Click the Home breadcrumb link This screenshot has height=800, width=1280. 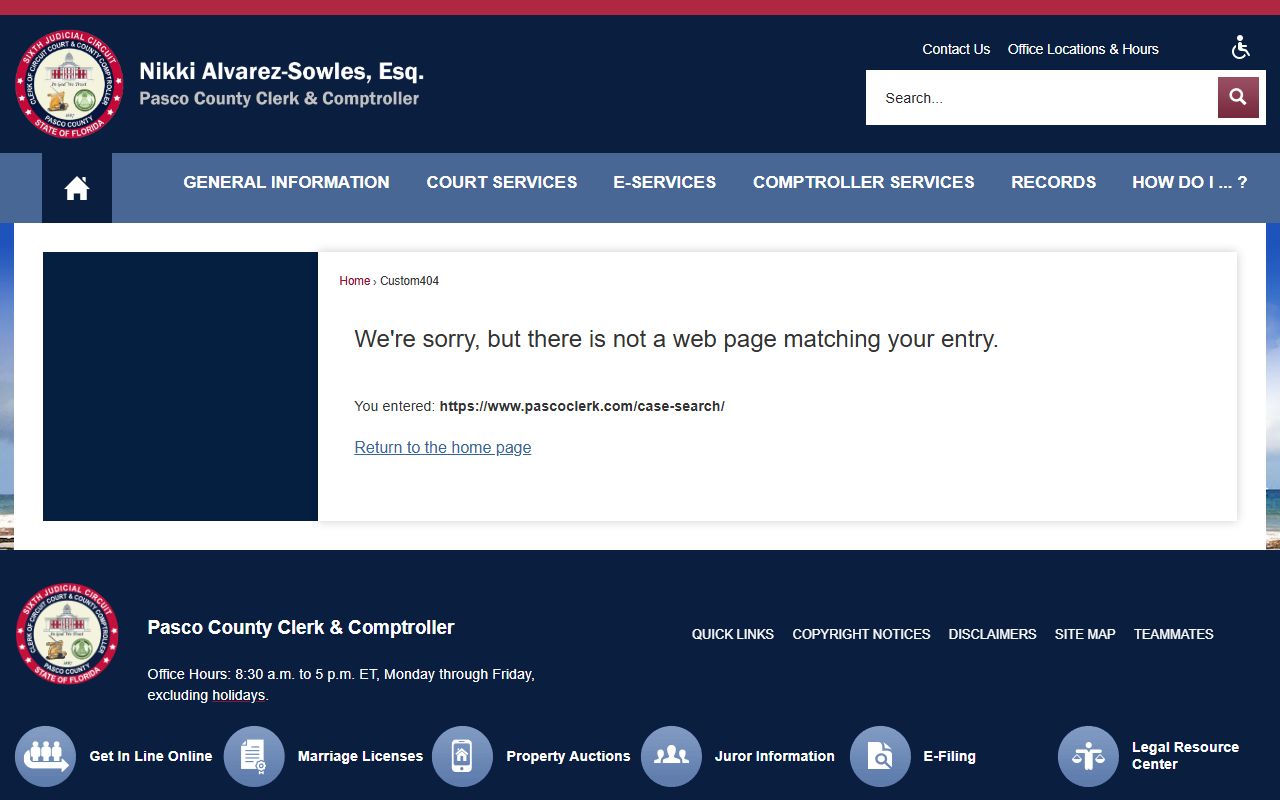(355, 281)
